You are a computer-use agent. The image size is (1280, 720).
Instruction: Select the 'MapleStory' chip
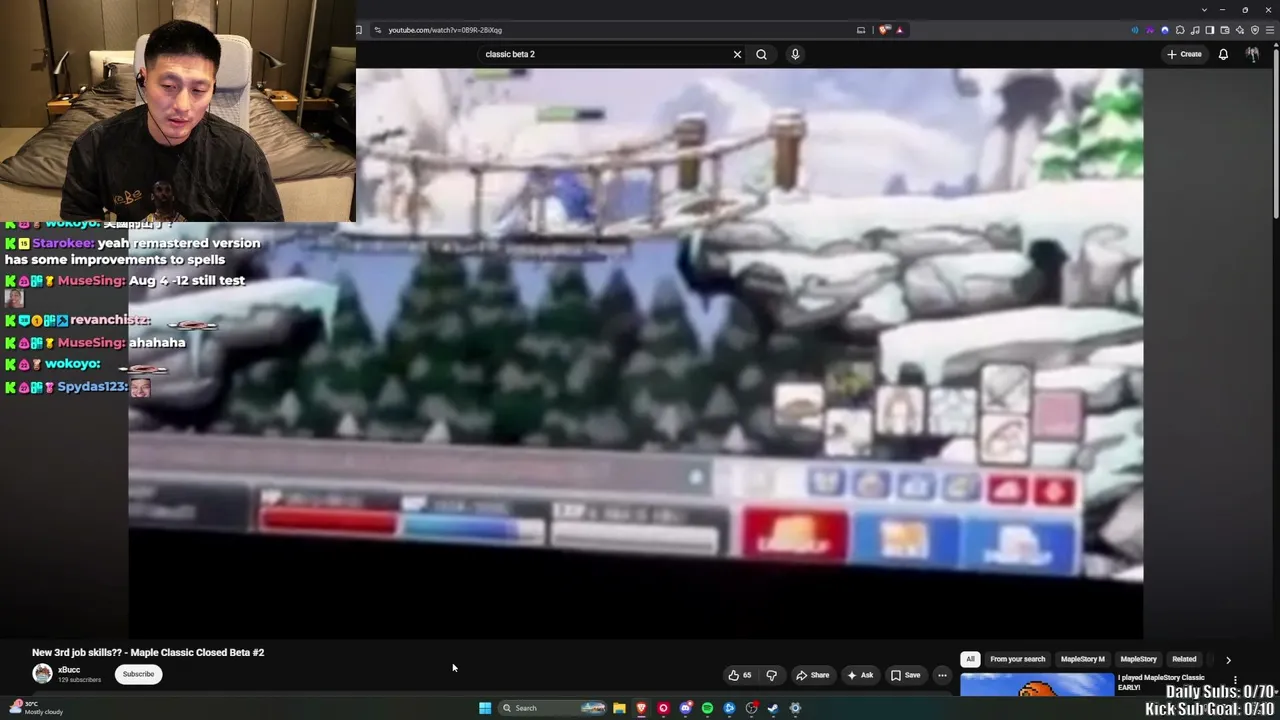[x=1138, y=659]
